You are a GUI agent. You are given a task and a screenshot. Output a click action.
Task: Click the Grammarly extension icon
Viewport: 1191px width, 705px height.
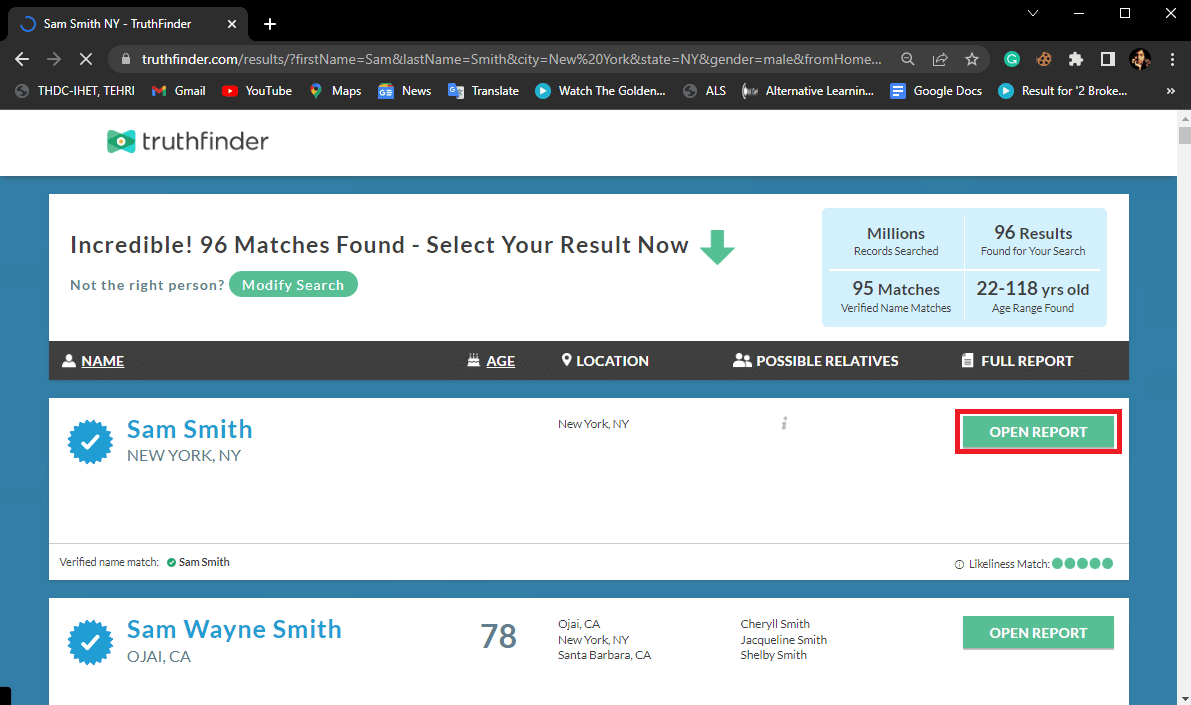coord(1012,59)
